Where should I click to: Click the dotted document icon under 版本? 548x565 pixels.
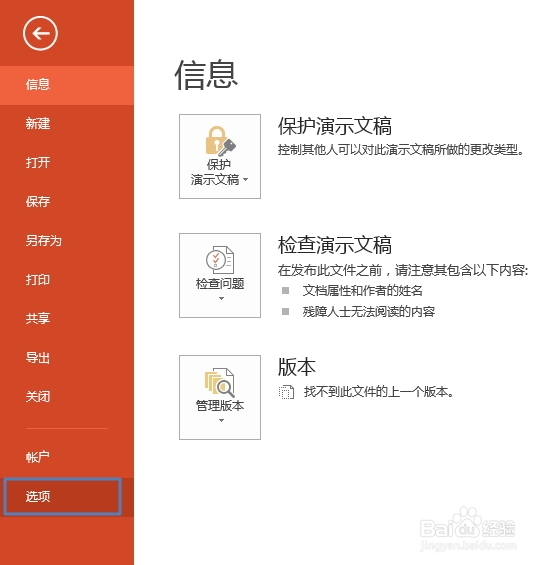tap(286, 392)
